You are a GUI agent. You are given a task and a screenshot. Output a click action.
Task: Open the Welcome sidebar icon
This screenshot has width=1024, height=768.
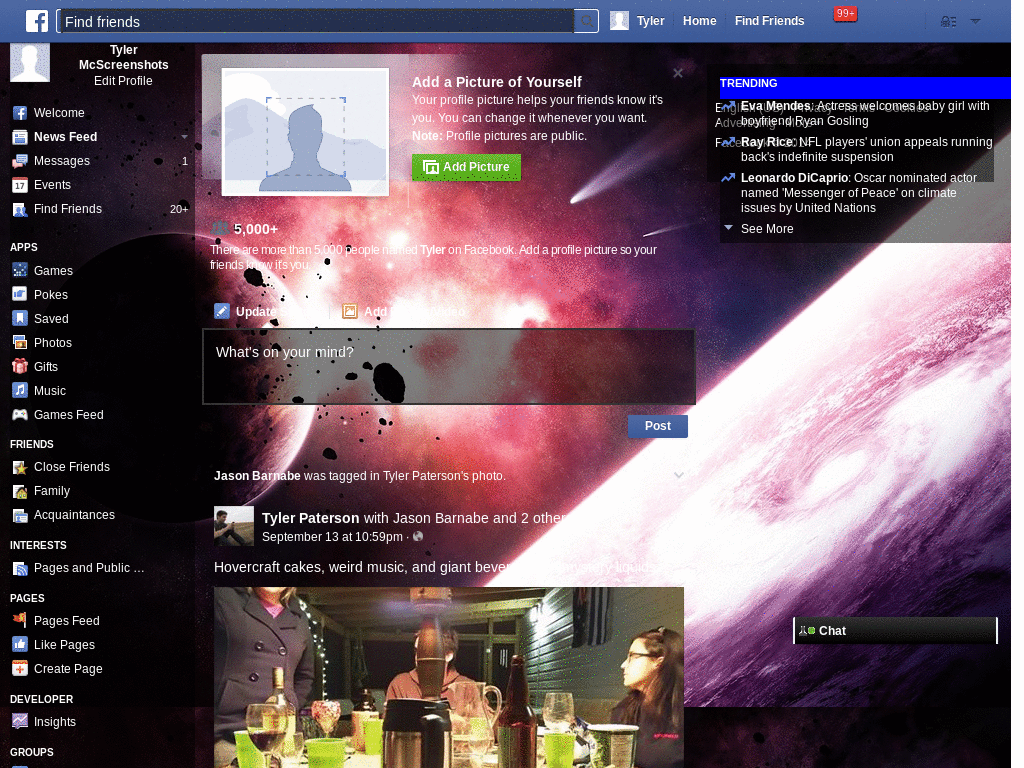pyautogui.click(x=20, y=113)
